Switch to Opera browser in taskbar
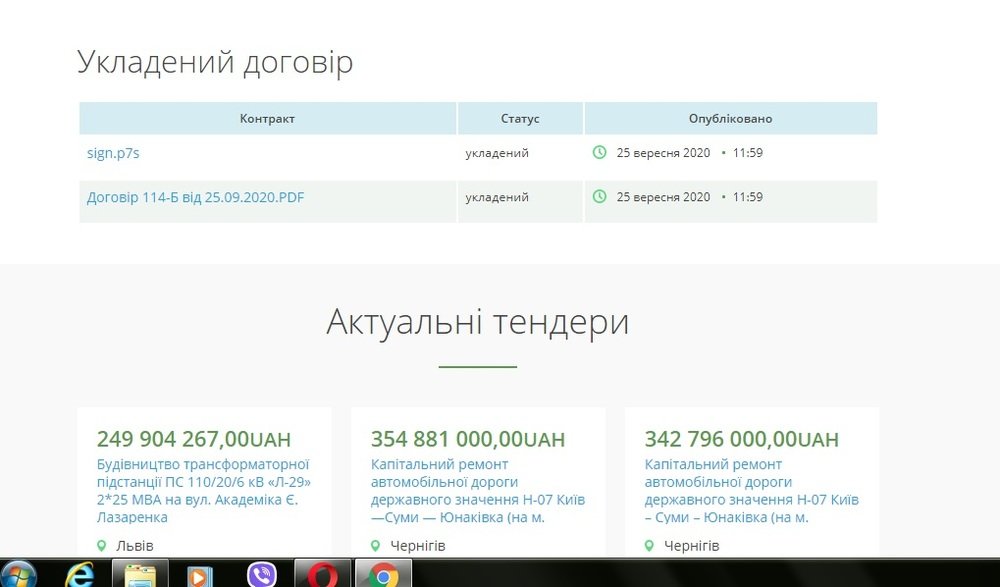Image resolution: width=1000 pixels, height=587 pixels. point(323,574)
